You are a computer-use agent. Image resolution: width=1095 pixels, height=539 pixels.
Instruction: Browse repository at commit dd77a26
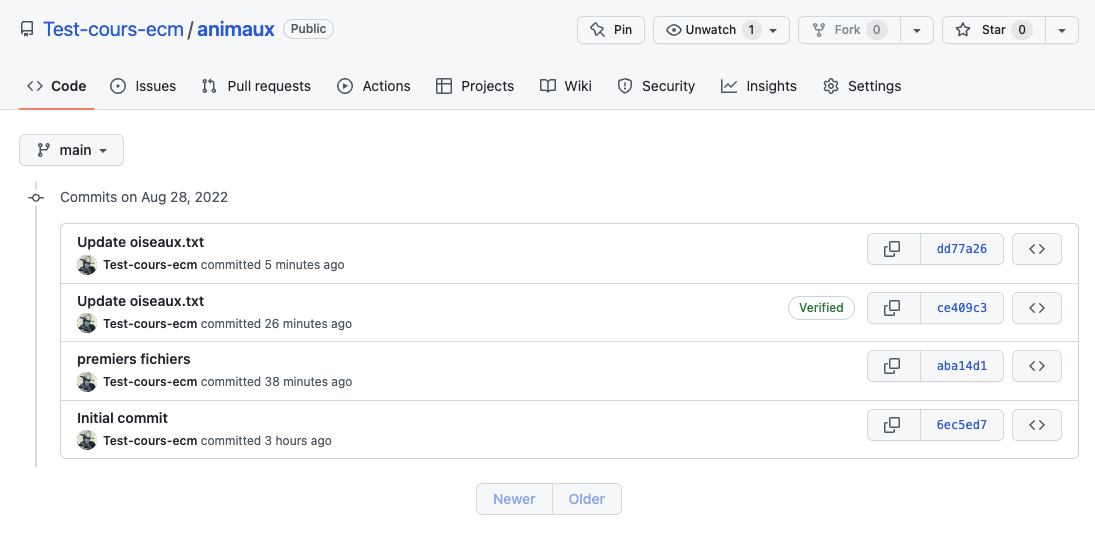pyautogui.click(x=1037, y=249)
